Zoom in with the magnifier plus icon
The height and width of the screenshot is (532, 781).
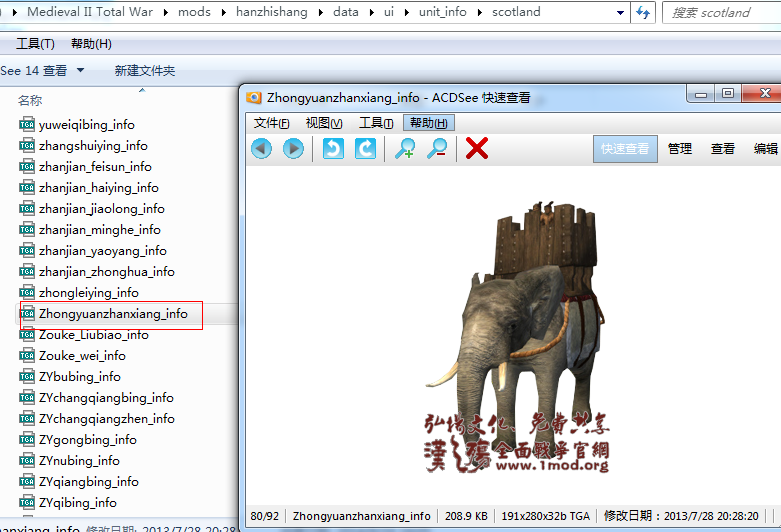405,148
